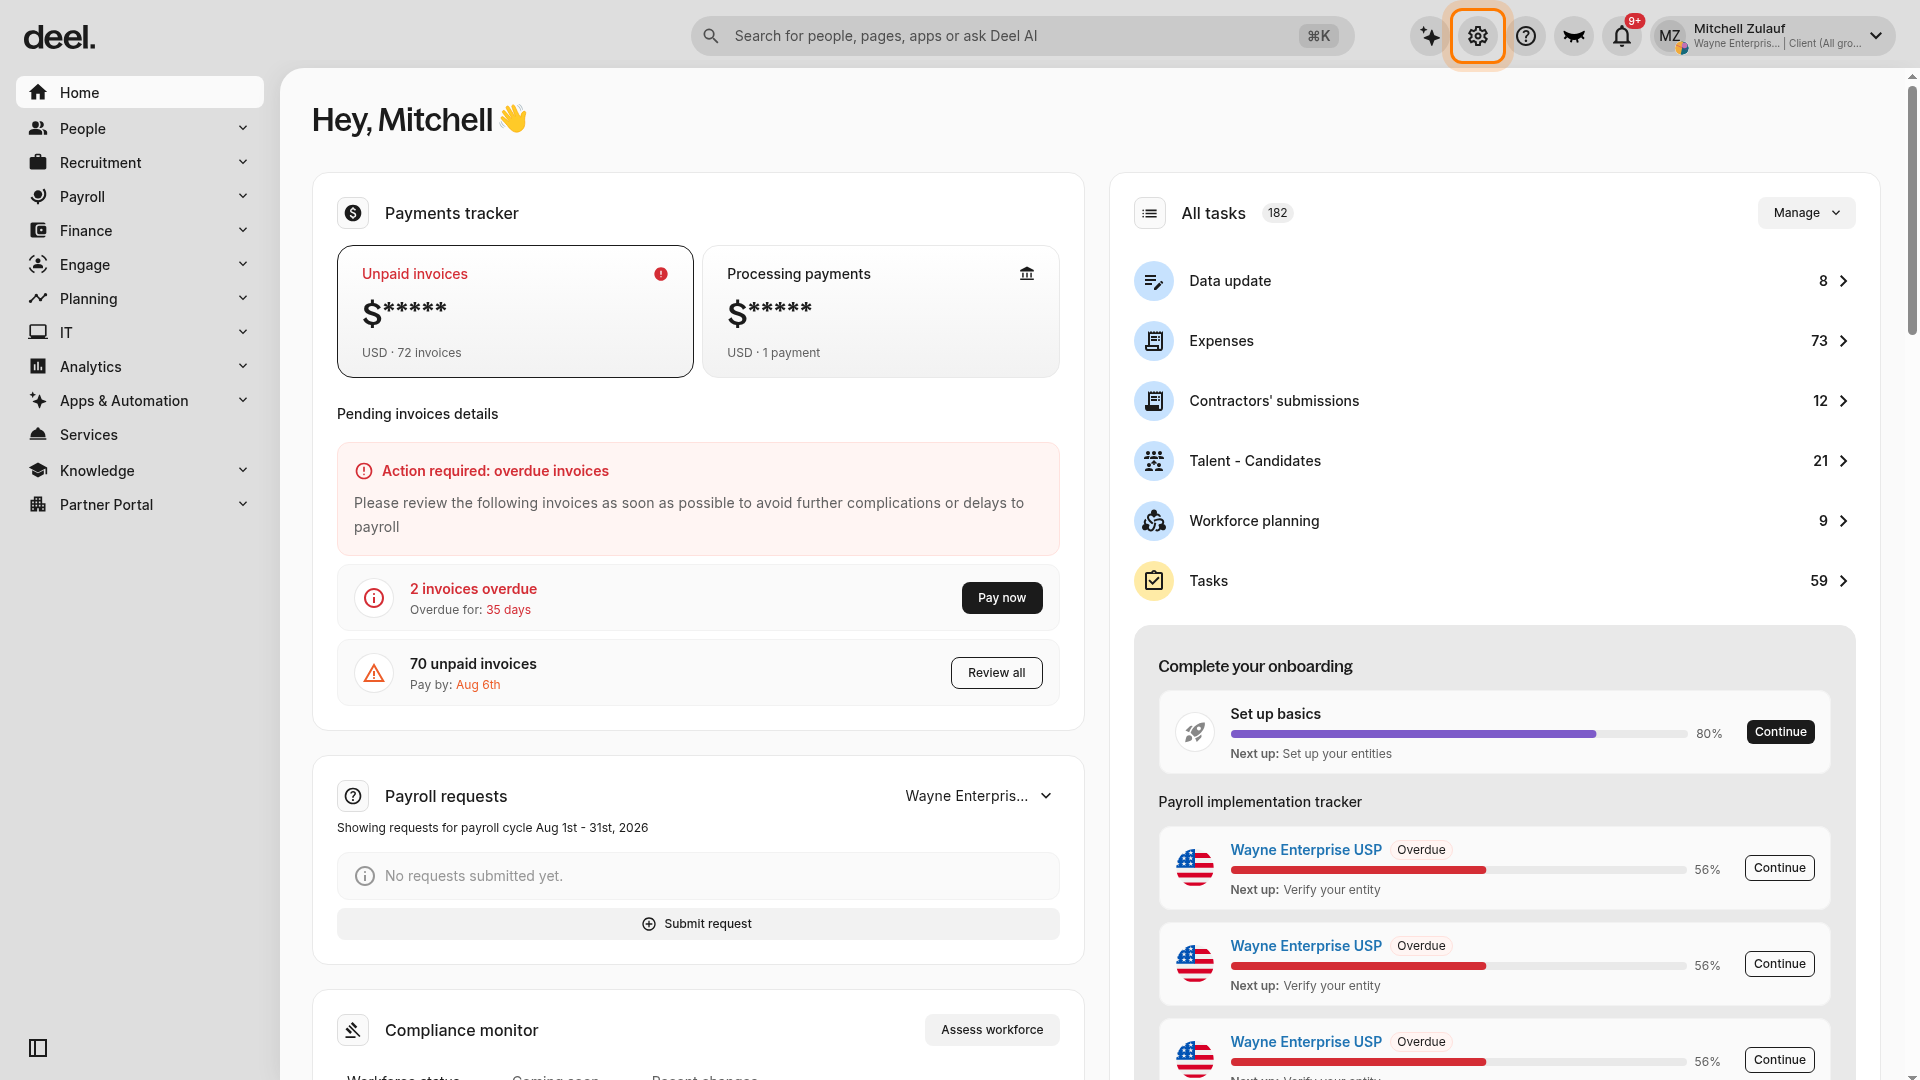The image size is (1920, 1080).
Task: Click the red alert icon on Unpaid invoices
Action: point(661,274)
